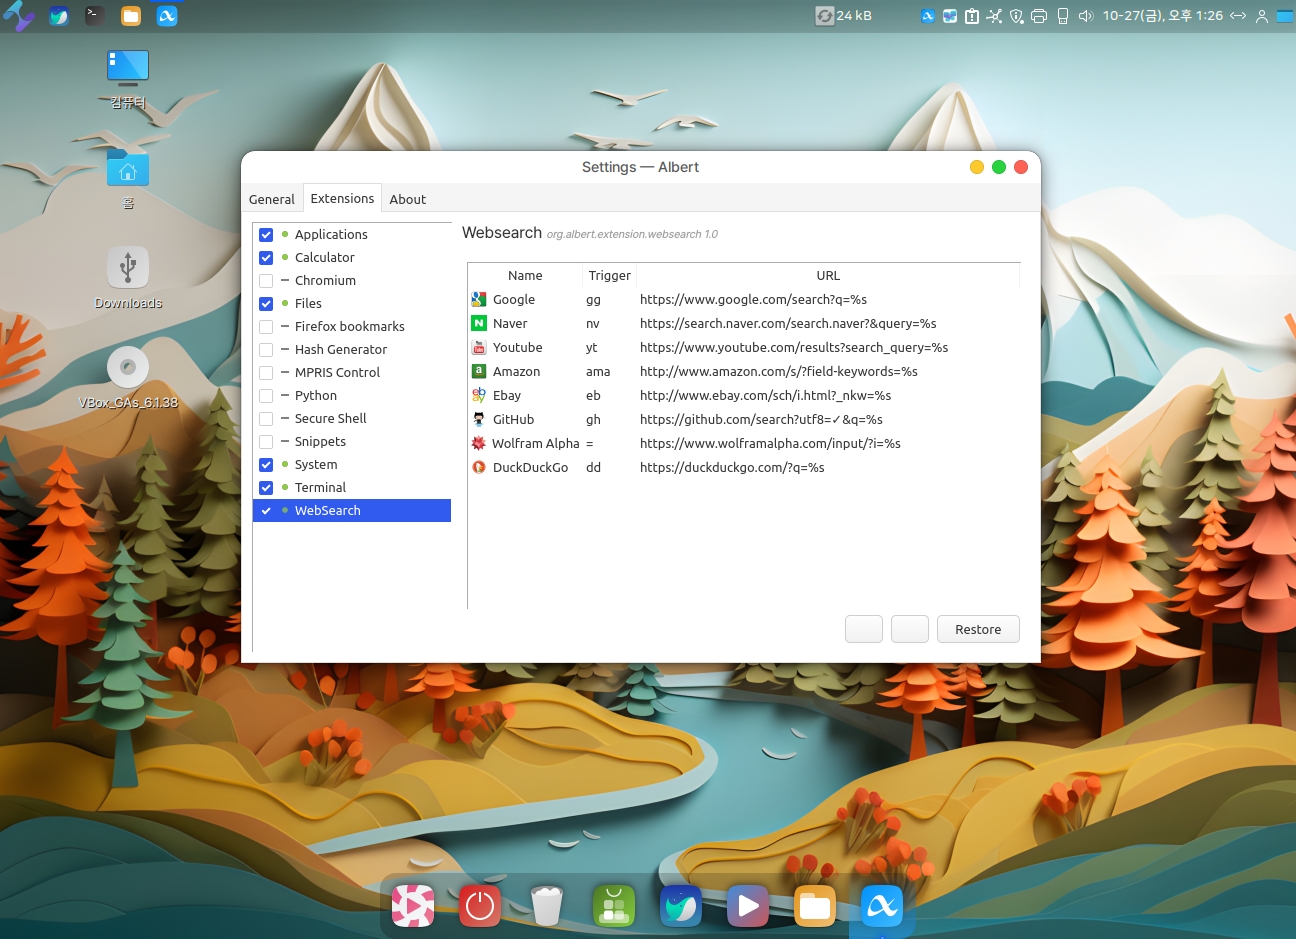This screenshot has height=939, width=1296.
Task: Click the Wolfram Alpha red star icon
Action: (x=479, y=443)
